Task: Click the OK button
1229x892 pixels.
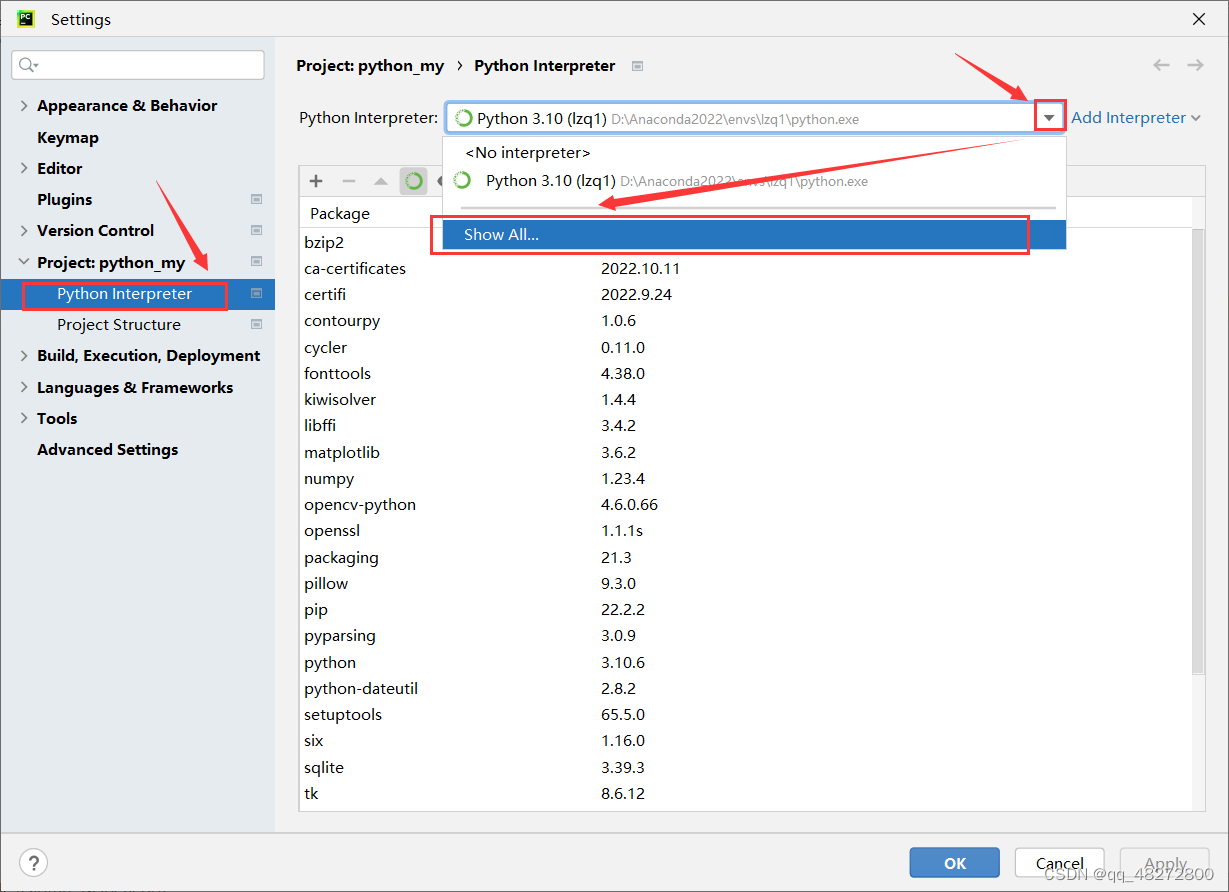Action: [954, 862]
